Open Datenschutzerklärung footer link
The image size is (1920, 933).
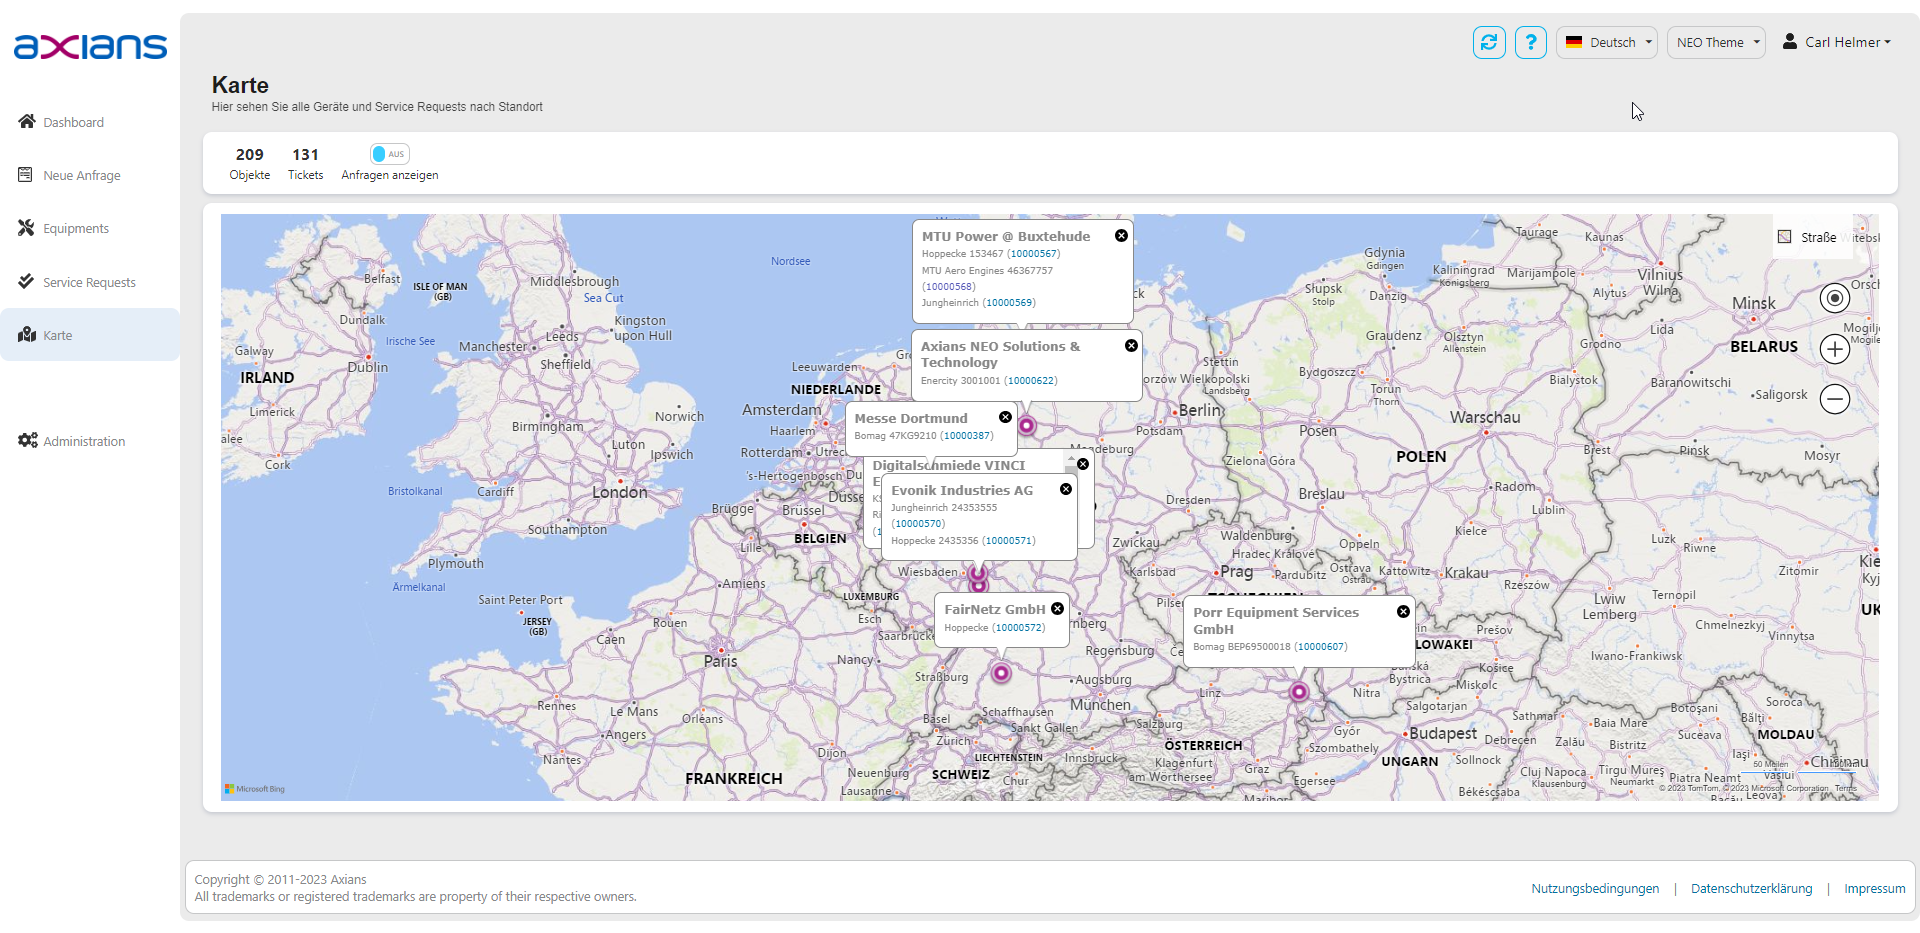click(1751, 889)
